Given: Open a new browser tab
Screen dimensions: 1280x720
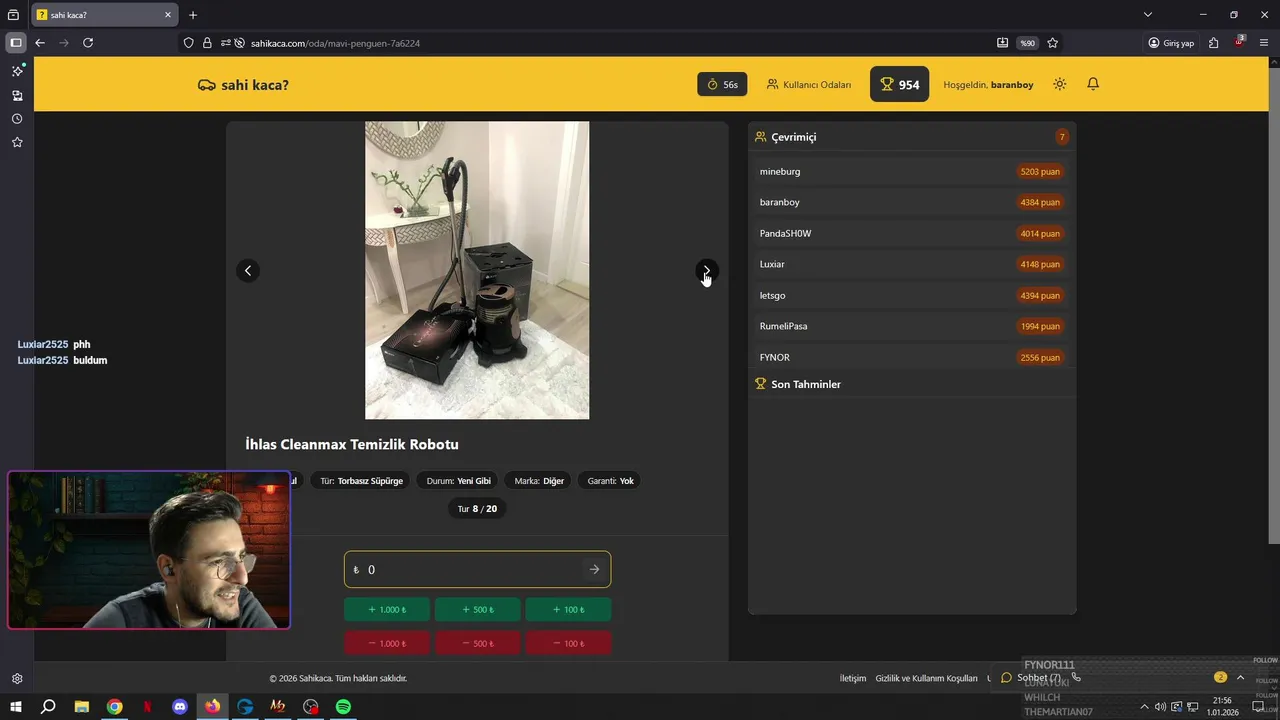Looking at the screenshot, I should [193, 15].
